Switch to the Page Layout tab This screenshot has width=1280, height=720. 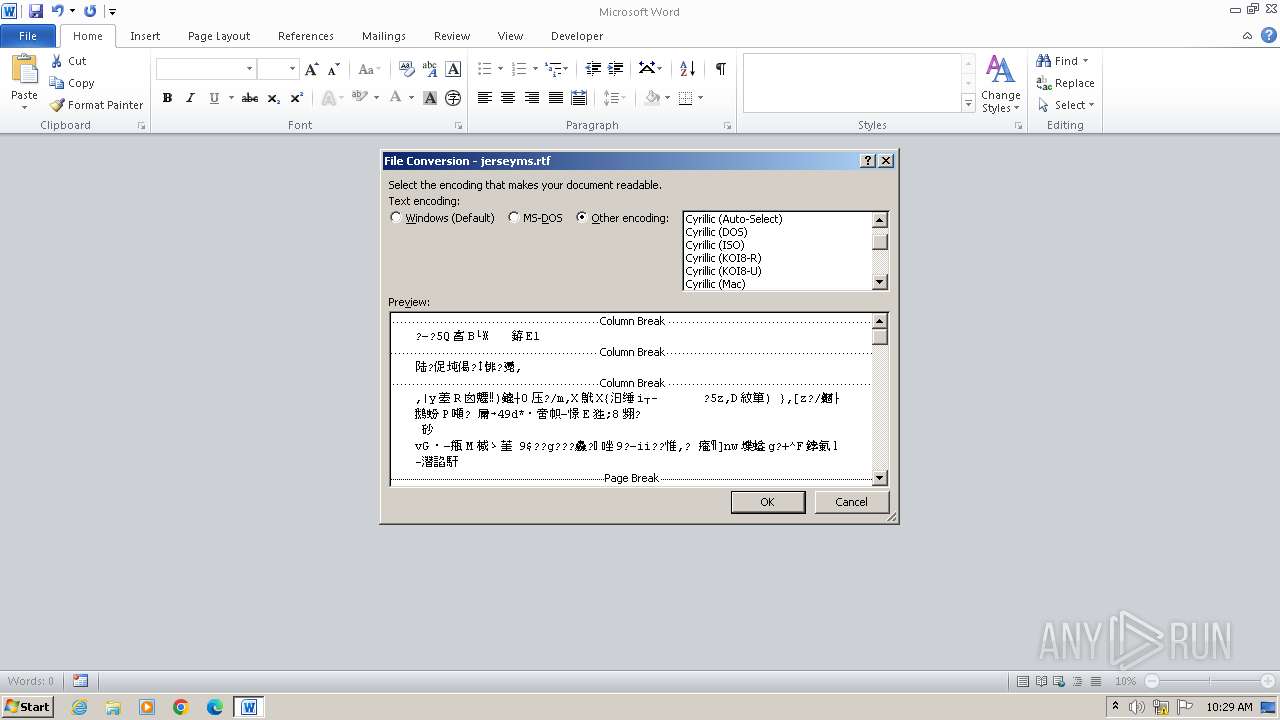tap(219, 36)
